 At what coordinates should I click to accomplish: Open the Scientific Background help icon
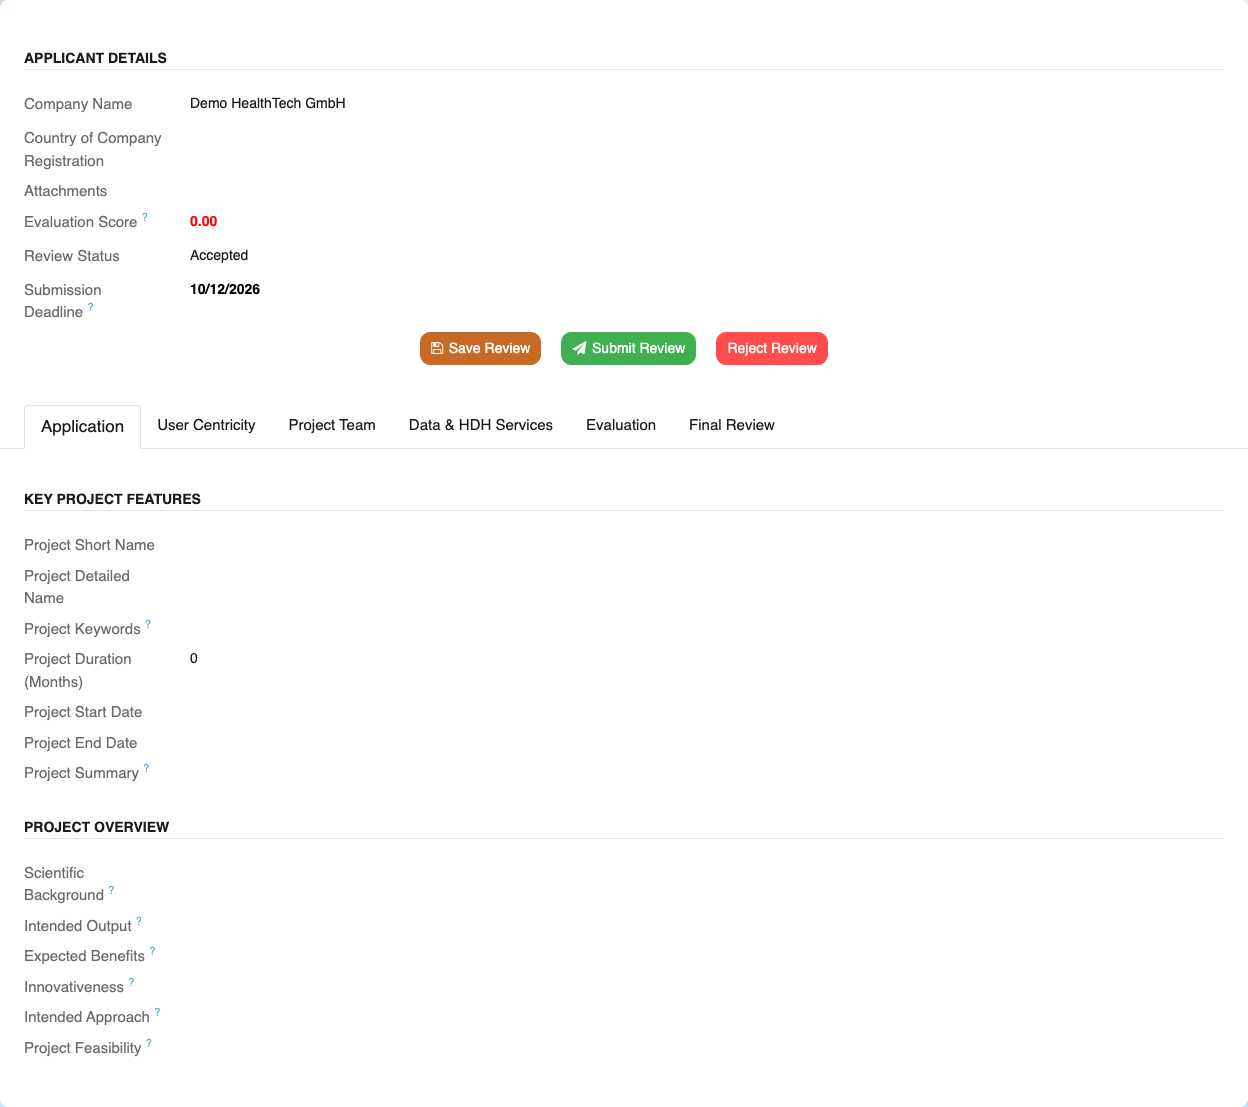(112, 890)
